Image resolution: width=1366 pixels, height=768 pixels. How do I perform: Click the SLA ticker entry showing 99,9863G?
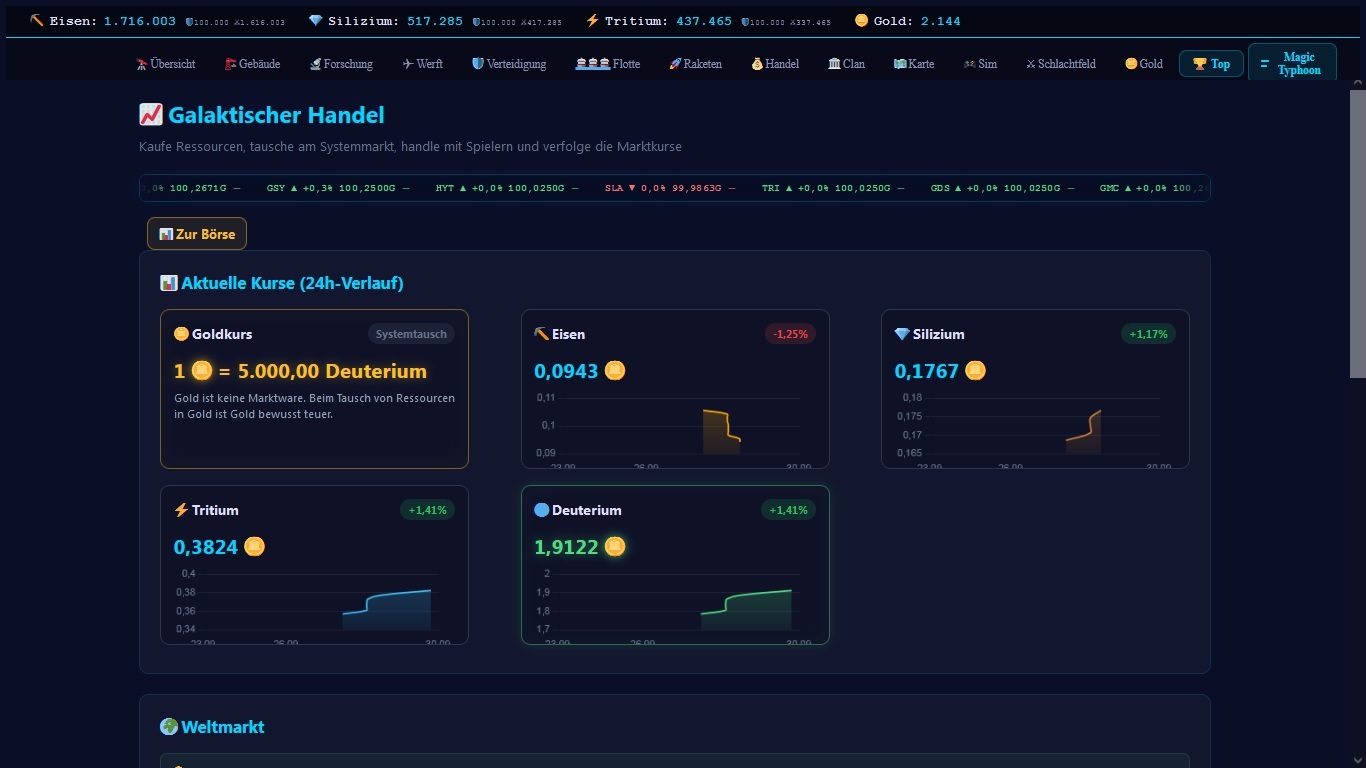point(670,188)
